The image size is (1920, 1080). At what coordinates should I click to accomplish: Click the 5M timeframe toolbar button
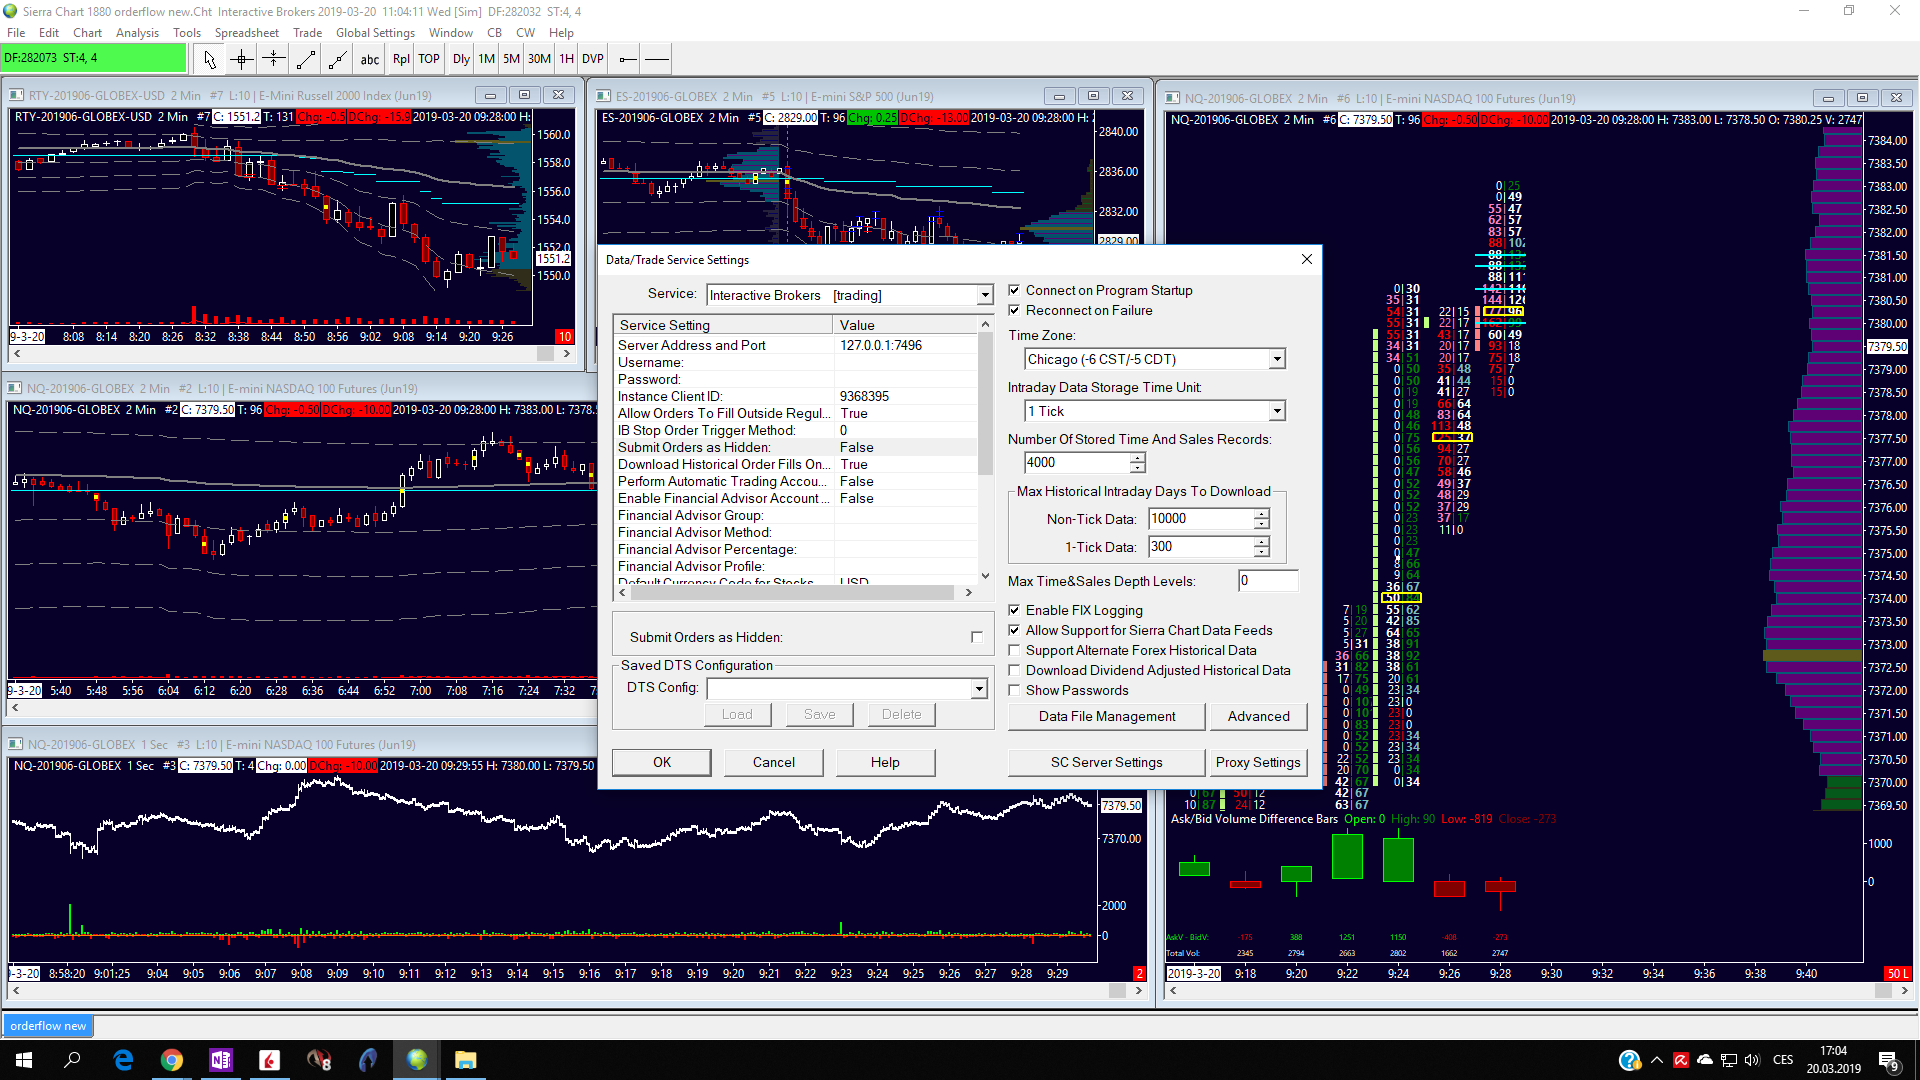tap(511, 59)
